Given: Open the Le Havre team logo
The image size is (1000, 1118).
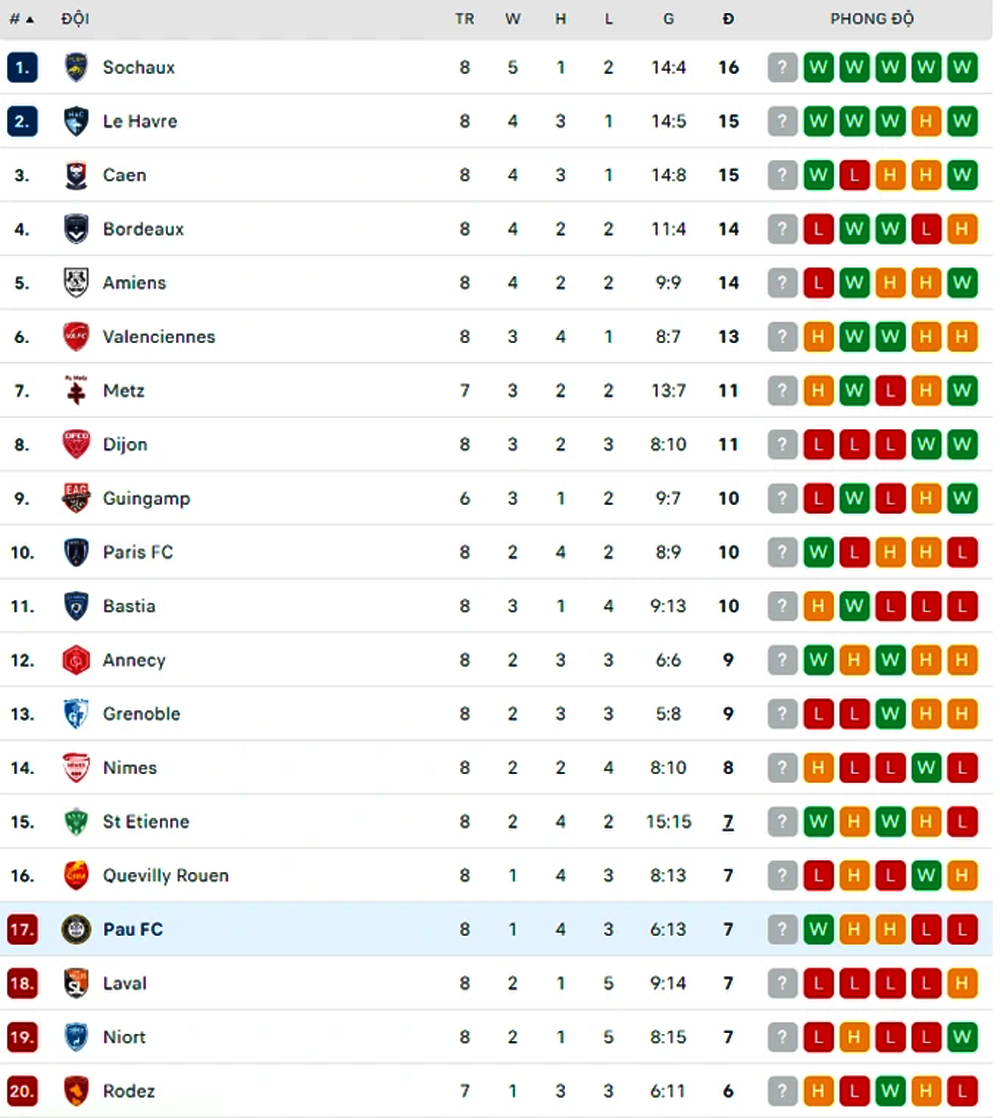Looking at the screenshot, I should [76, 121].
